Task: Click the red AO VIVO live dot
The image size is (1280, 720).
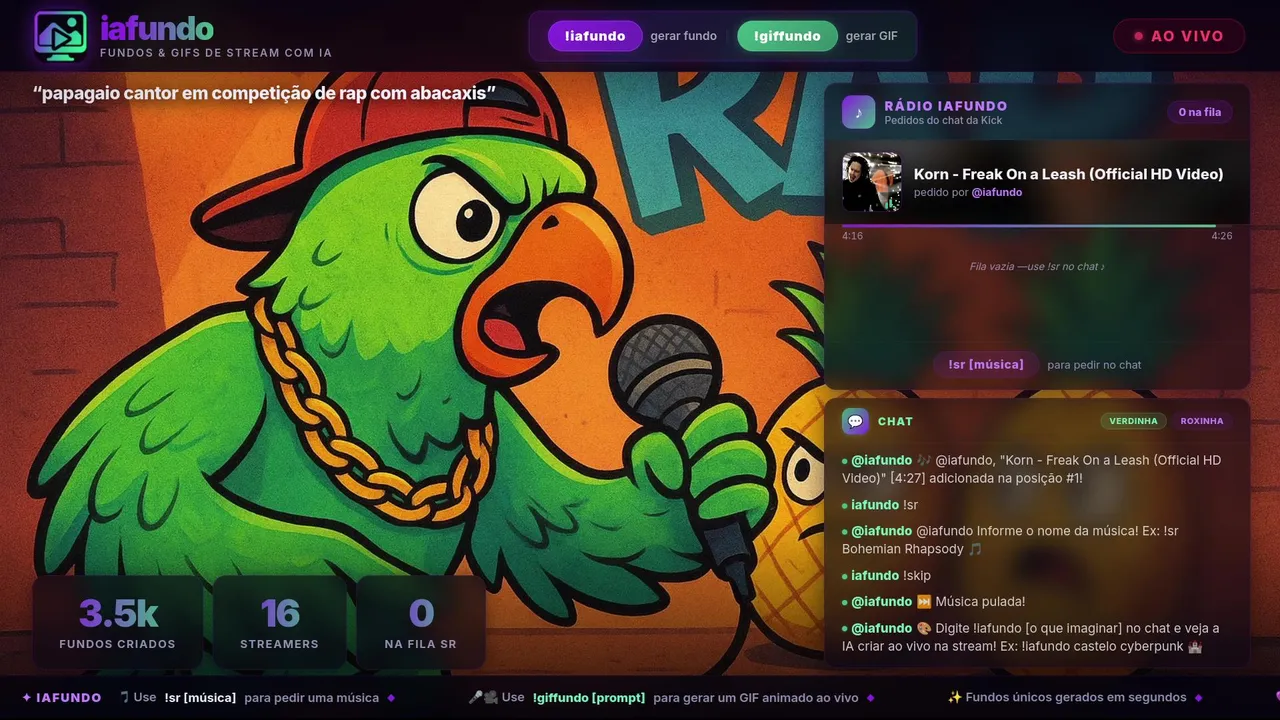Action: (x=1138, y=36)
